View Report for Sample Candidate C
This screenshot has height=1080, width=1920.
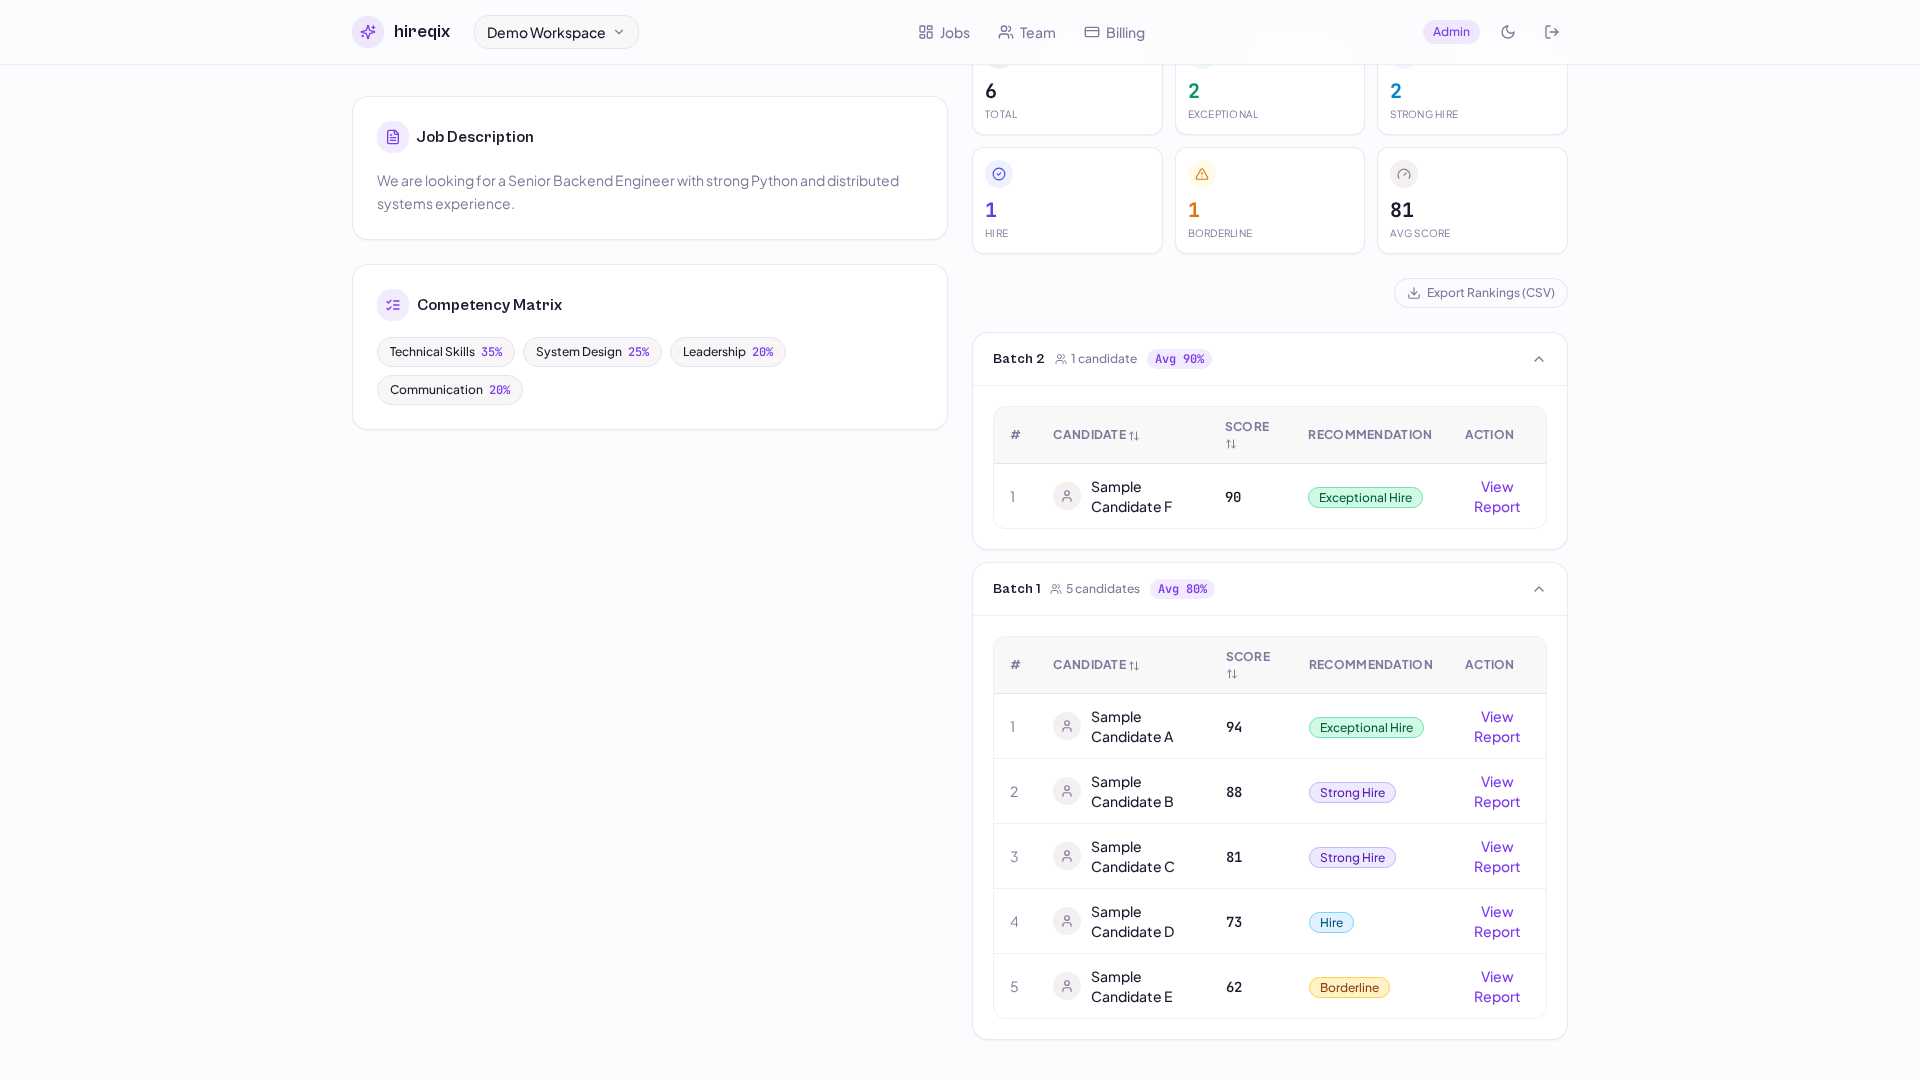(x=1497, y=857)
